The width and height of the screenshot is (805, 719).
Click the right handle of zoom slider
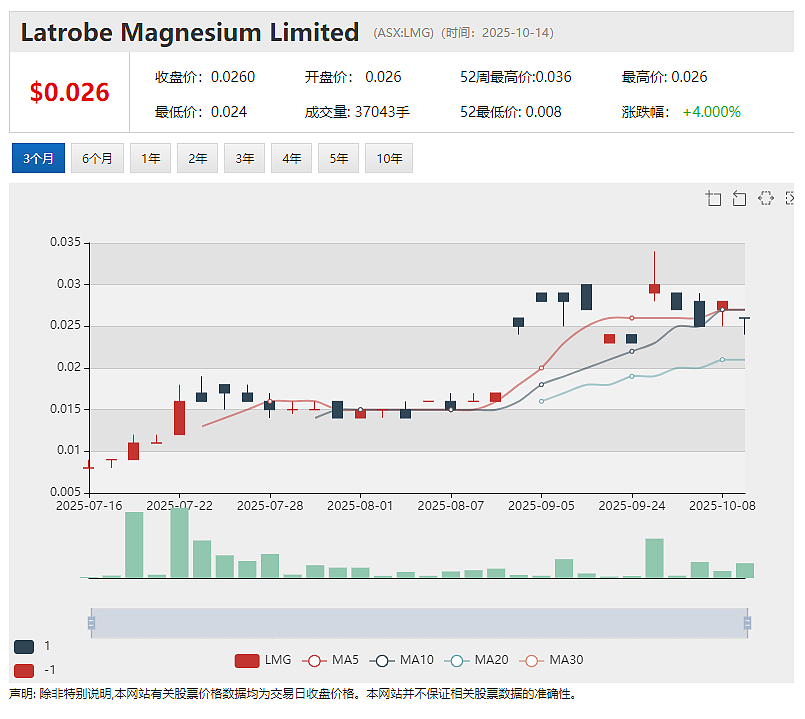click(748, 623)
